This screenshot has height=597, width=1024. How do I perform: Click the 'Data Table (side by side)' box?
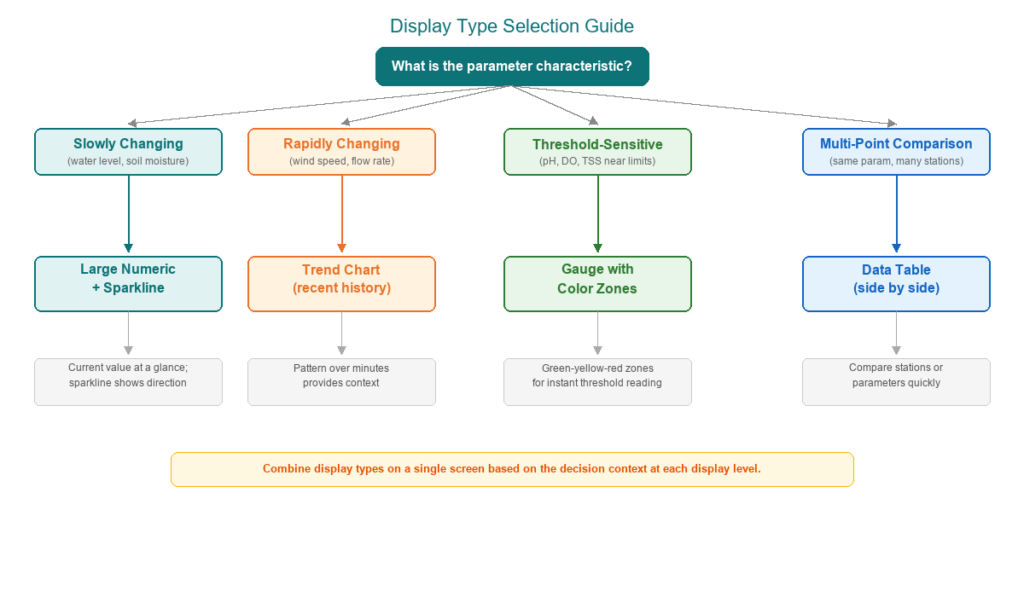point(896,284)
